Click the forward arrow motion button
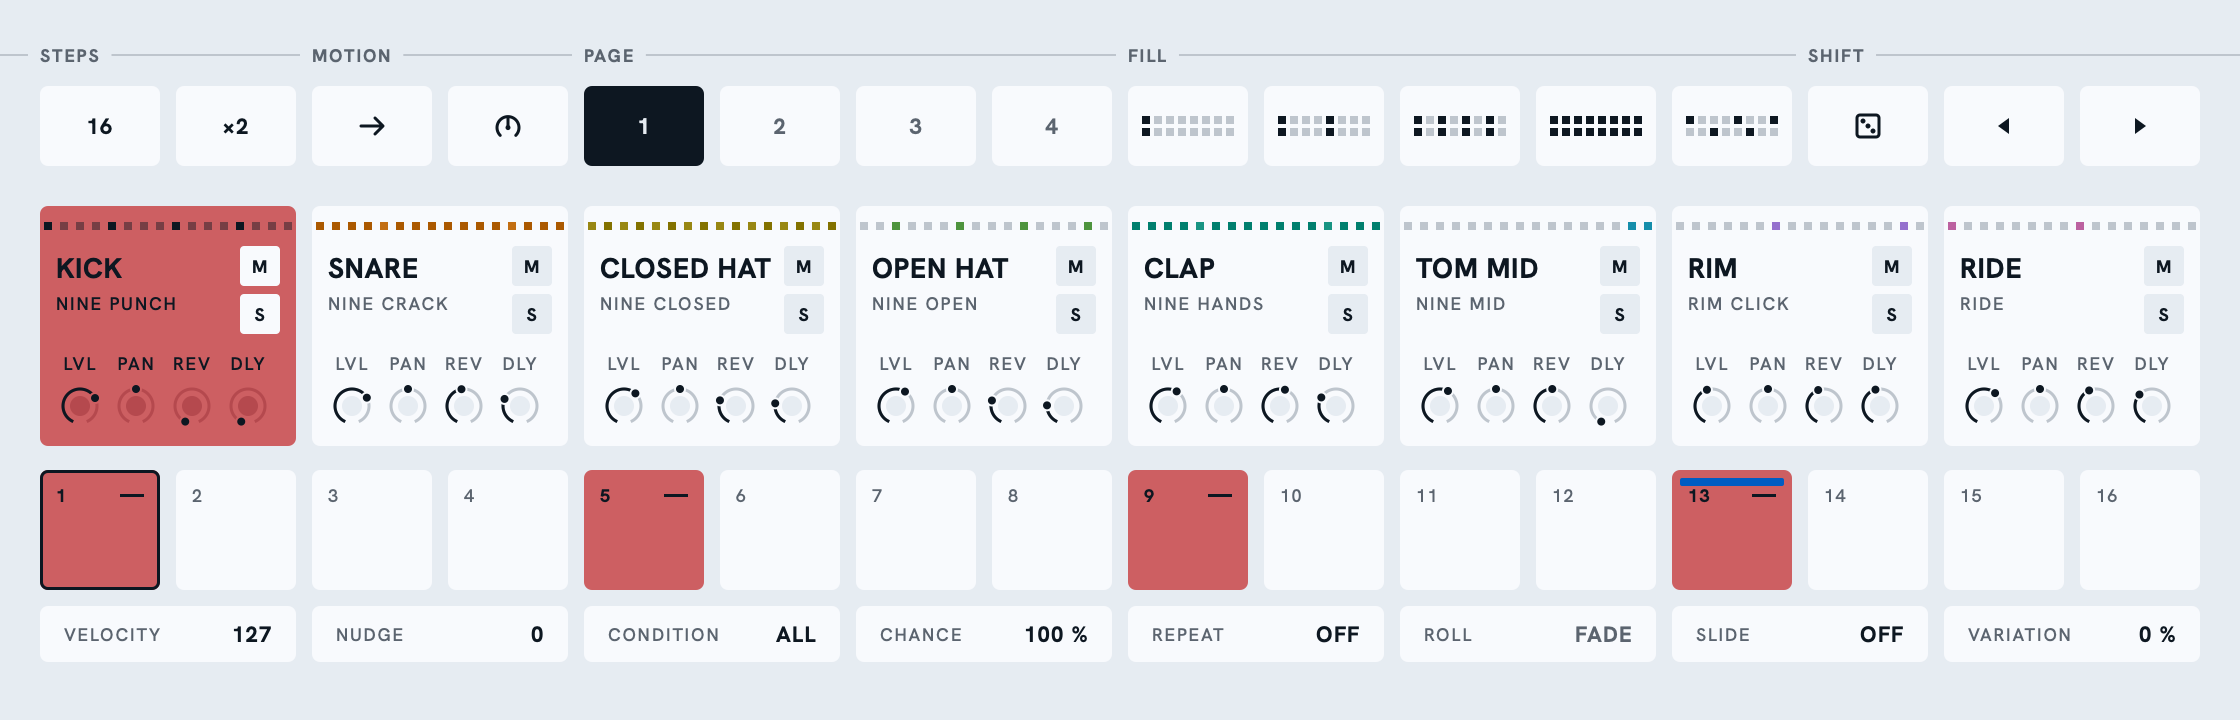 tap(372, 126)
